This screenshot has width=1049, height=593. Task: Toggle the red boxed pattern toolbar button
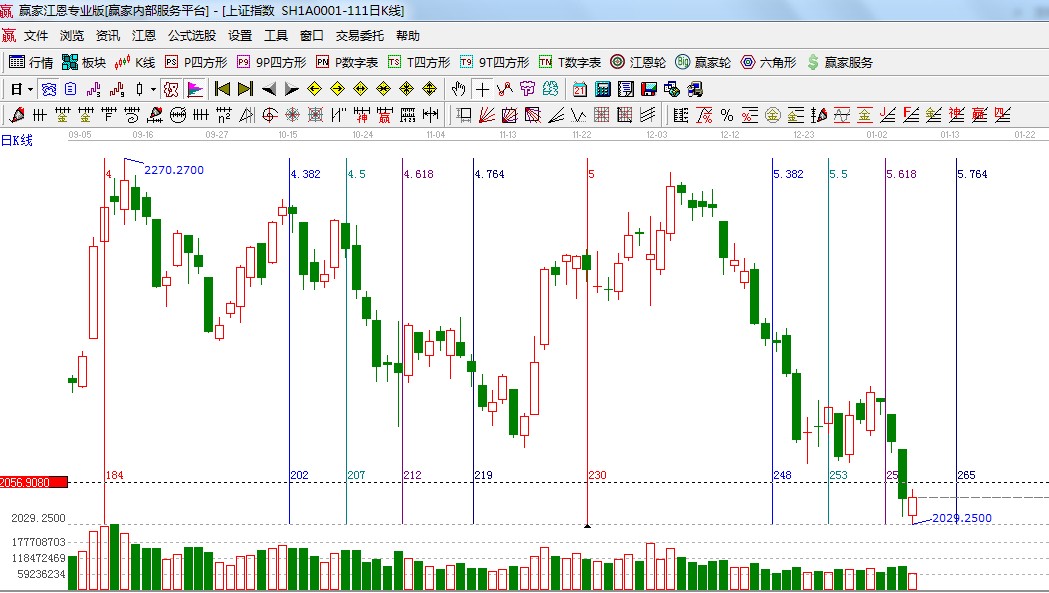tap(171, 89)
